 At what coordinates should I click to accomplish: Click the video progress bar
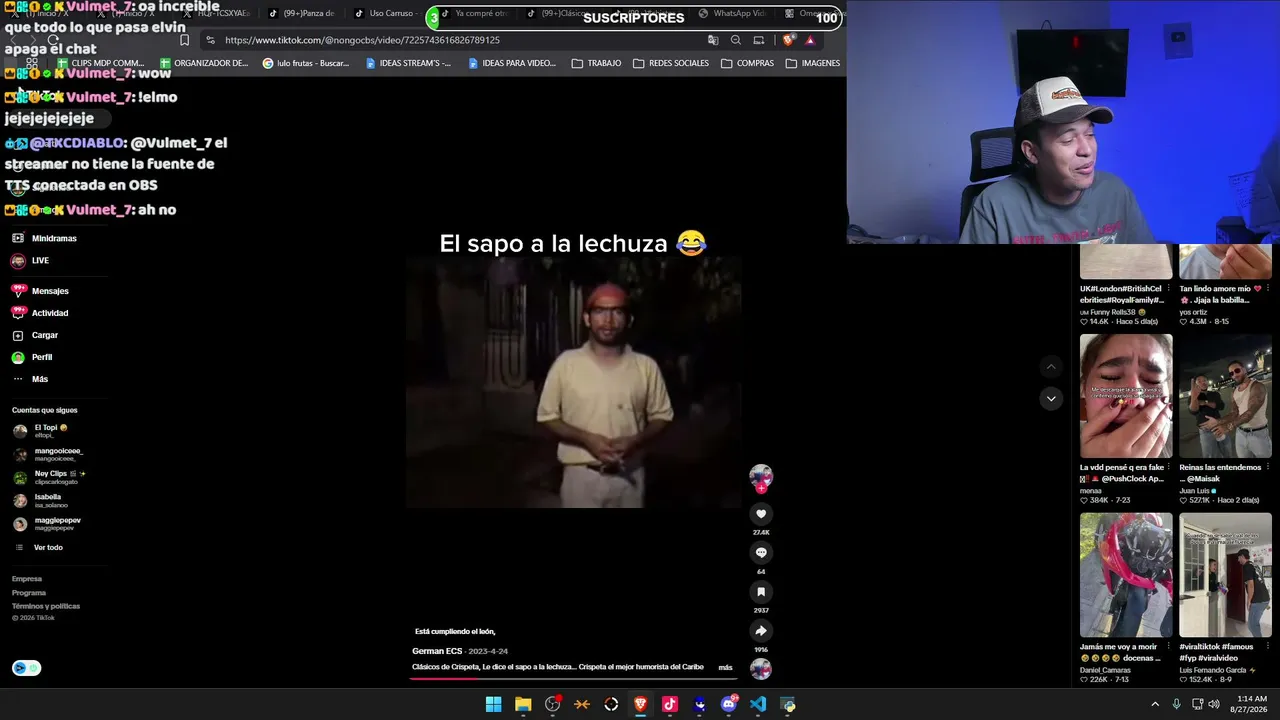click(574, 678)
